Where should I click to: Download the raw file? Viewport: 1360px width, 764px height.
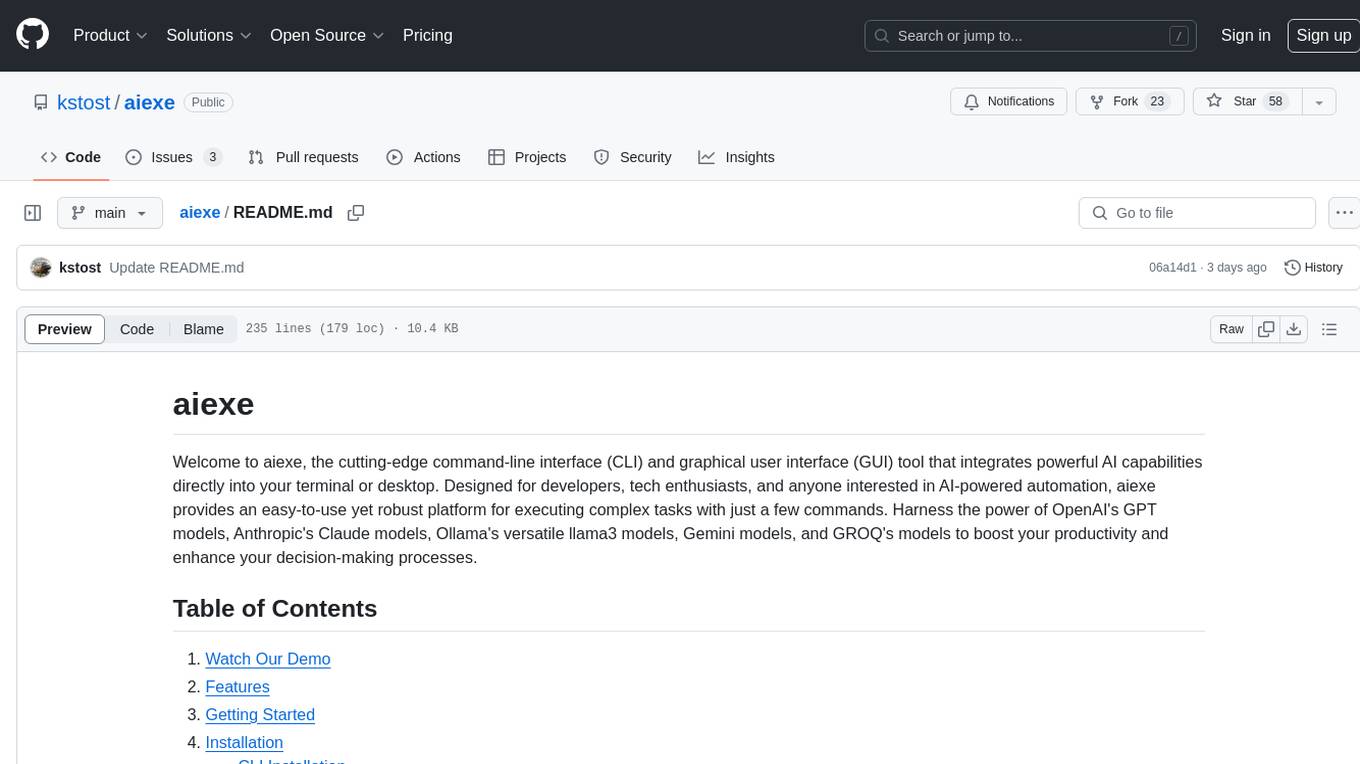[x=1294, y=329]
